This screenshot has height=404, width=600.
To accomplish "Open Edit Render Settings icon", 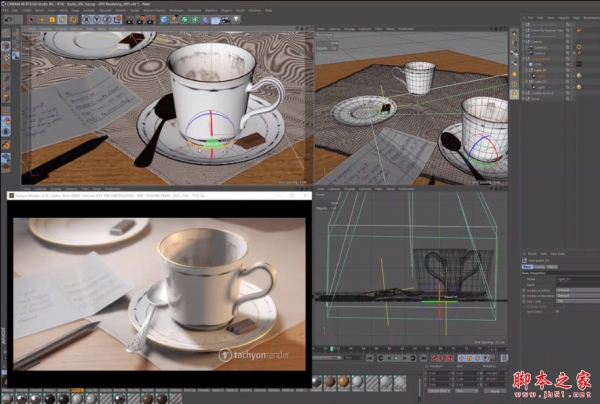I will coord(152,19).
